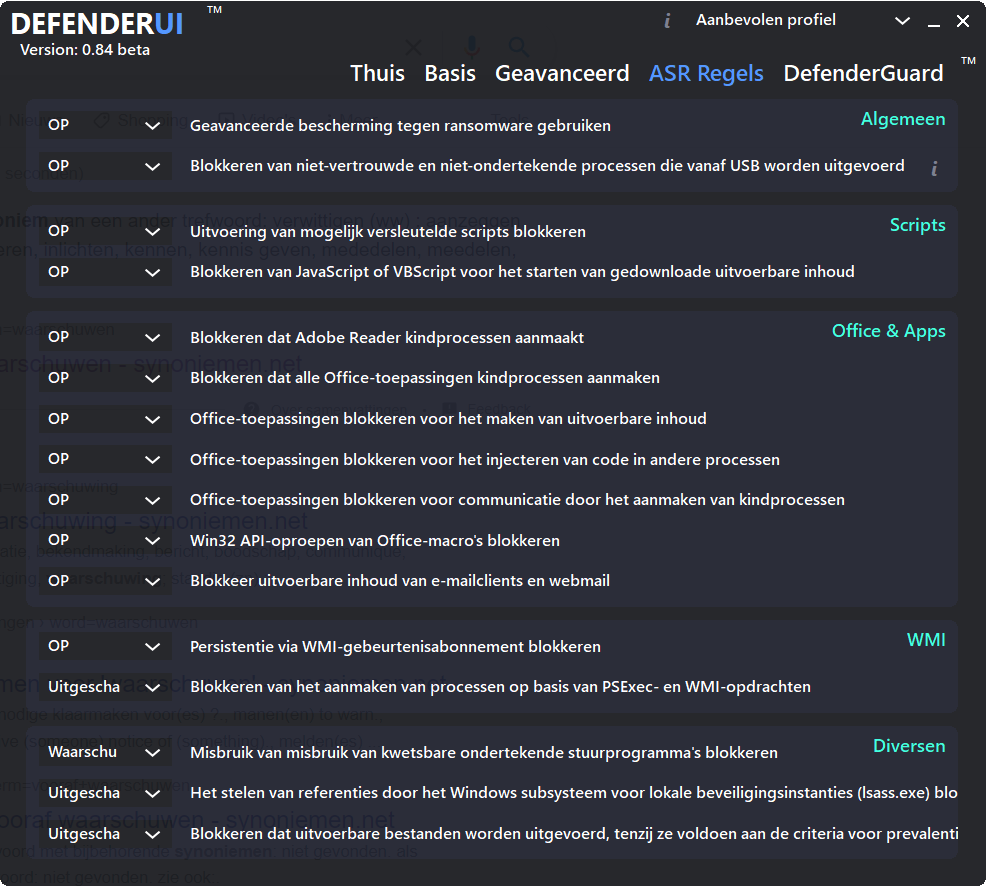Go to the Geavanceerd tab

click(562, 73)
